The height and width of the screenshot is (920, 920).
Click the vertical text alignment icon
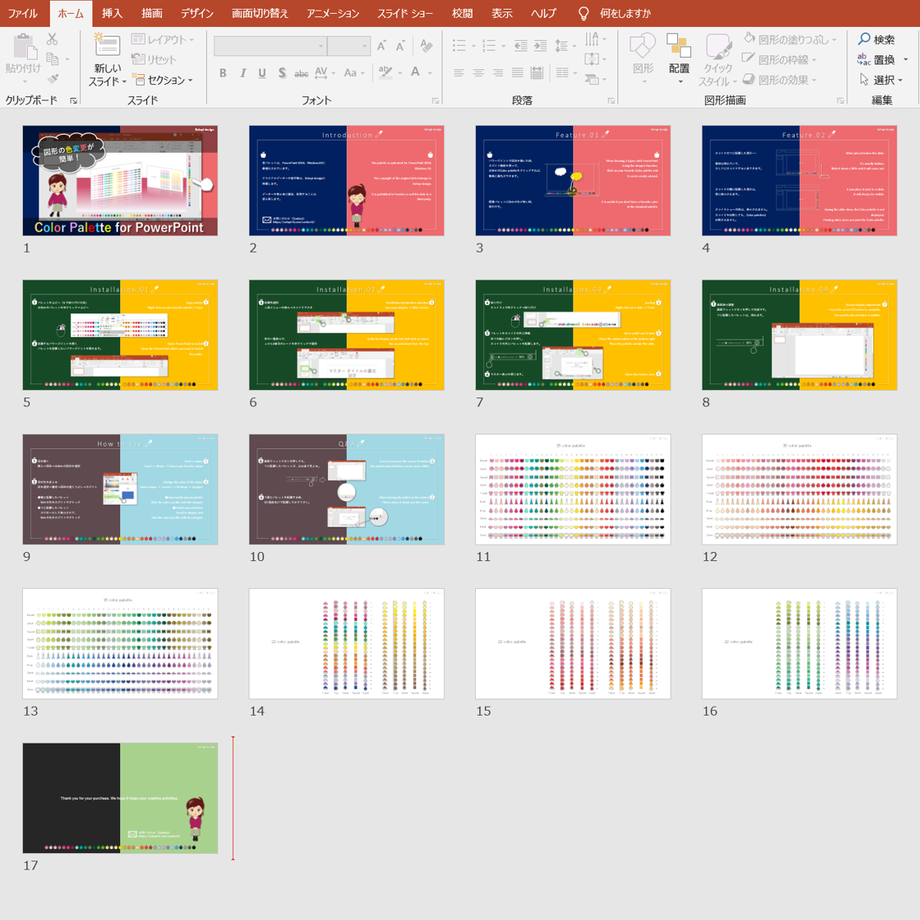click(x=592, y=59)
